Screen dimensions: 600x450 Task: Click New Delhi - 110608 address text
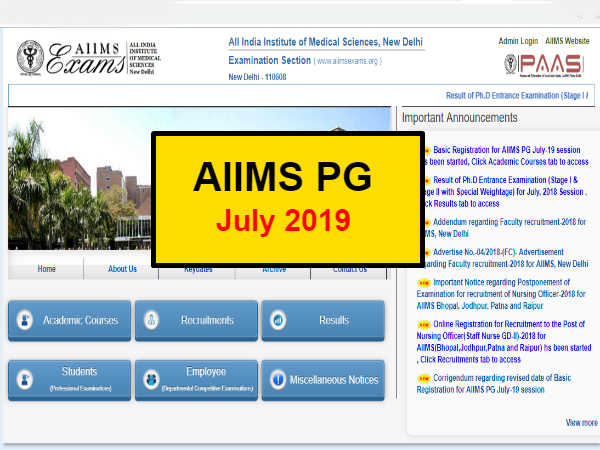point(257,77)
